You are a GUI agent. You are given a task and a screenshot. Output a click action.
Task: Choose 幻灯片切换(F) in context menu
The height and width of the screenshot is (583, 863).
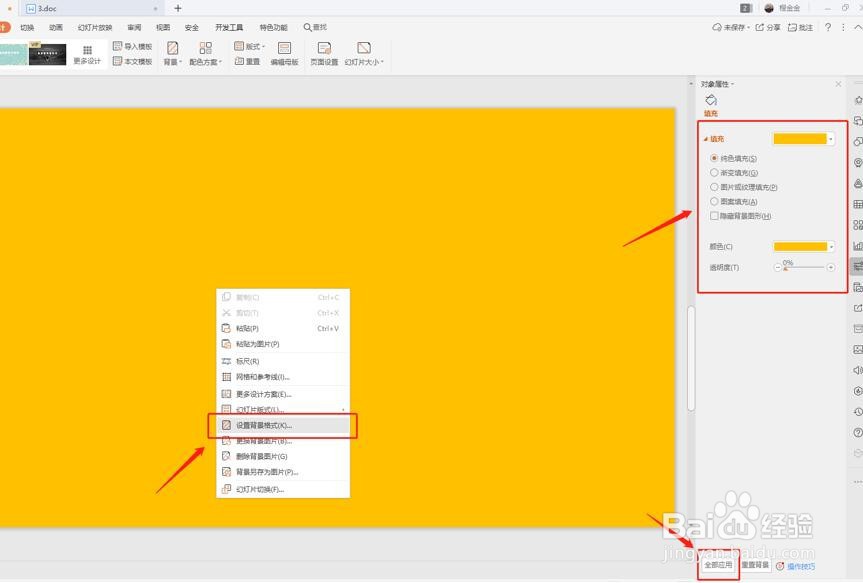point(283,489)
